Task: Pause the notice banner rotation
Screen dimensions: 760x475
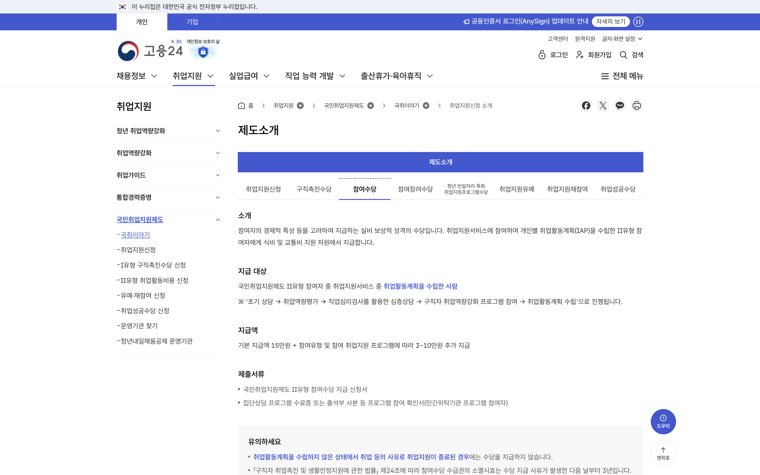Action: pos(638,22)
